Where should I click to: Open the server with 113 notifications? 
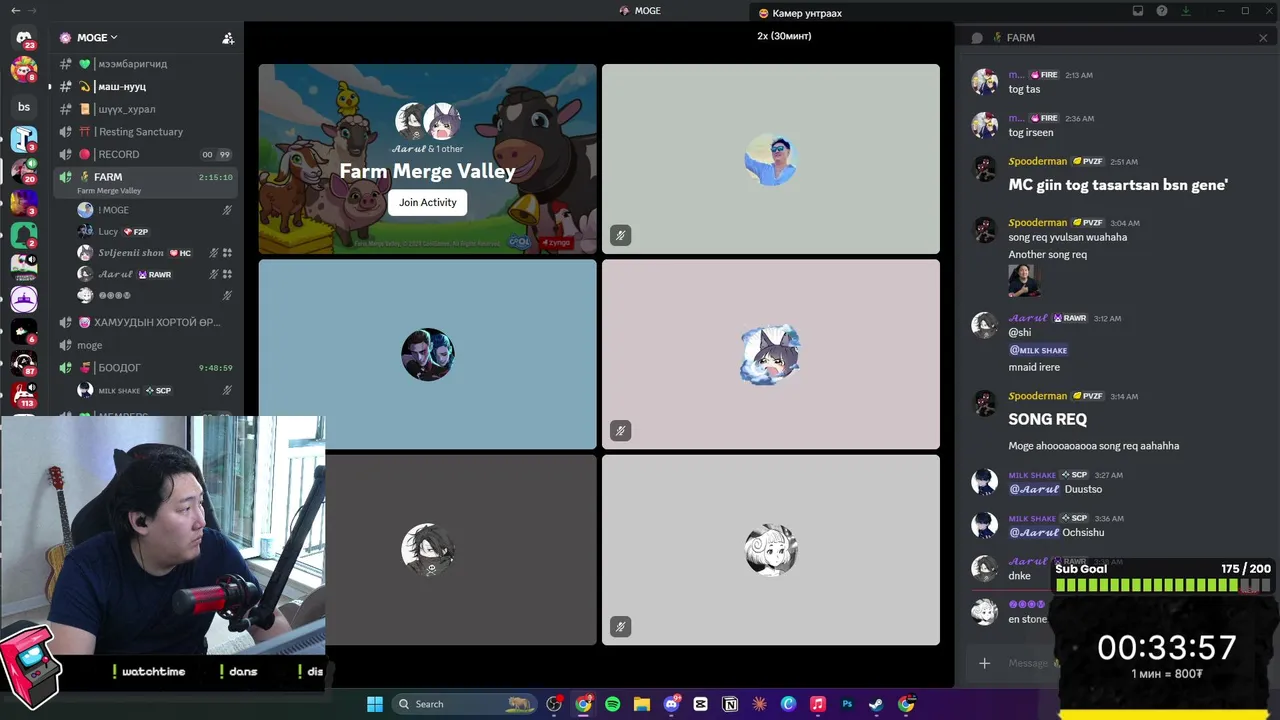pyautogui.click(x=24, y=394)
